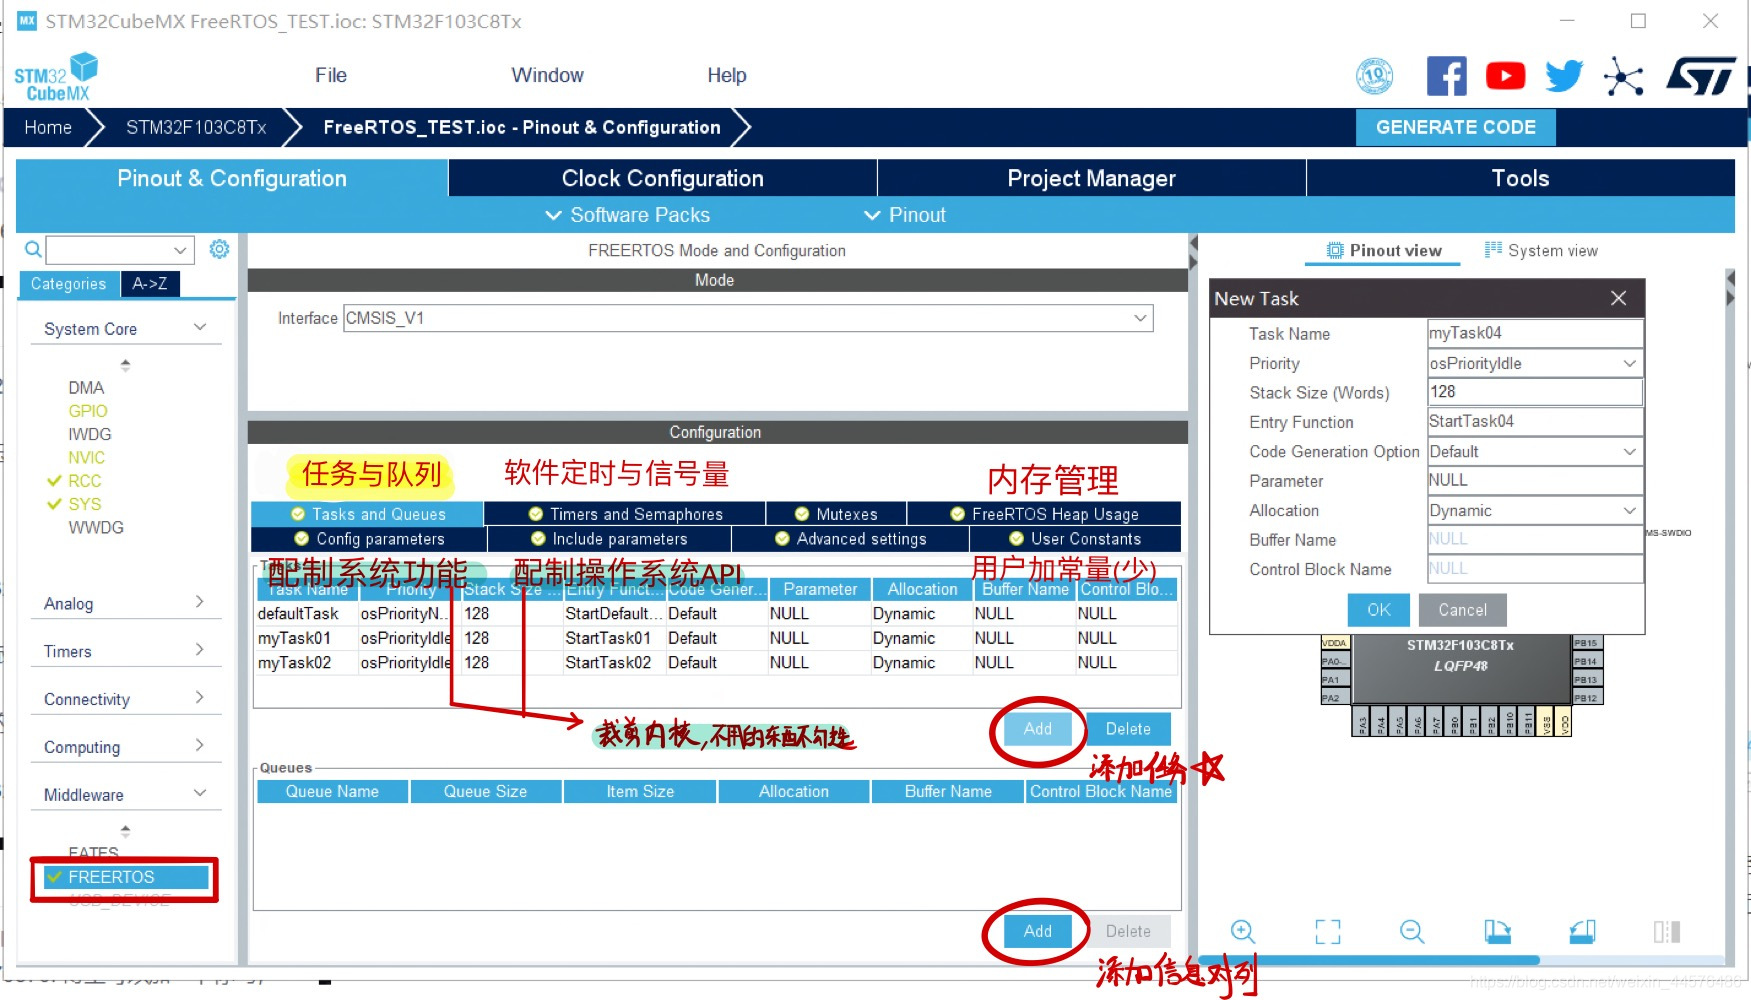Click the up arrow under Middleware
The height and width of the screenshot is (1000, 1751).
point(125,830)
